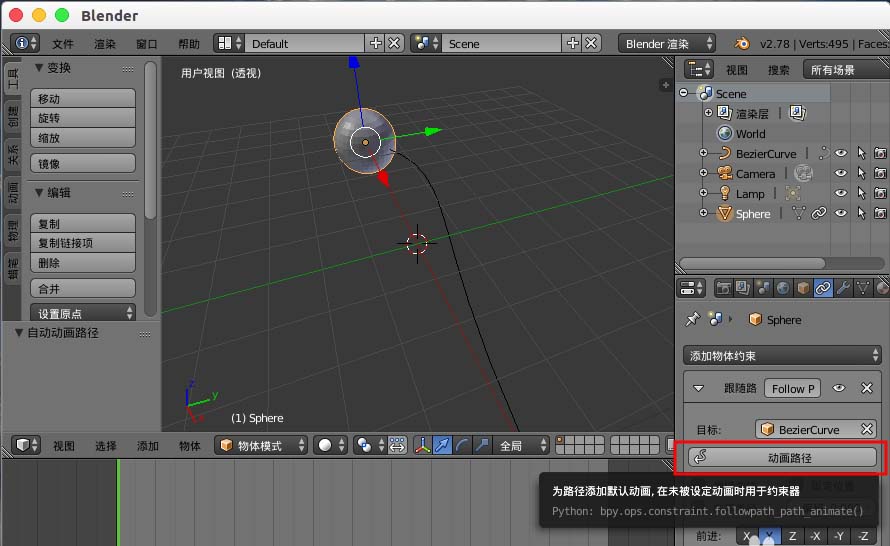890x546 pixels.
Task: Open the Object properties tab cube icon
Action: pyautogui.click(x=803, y=288)
